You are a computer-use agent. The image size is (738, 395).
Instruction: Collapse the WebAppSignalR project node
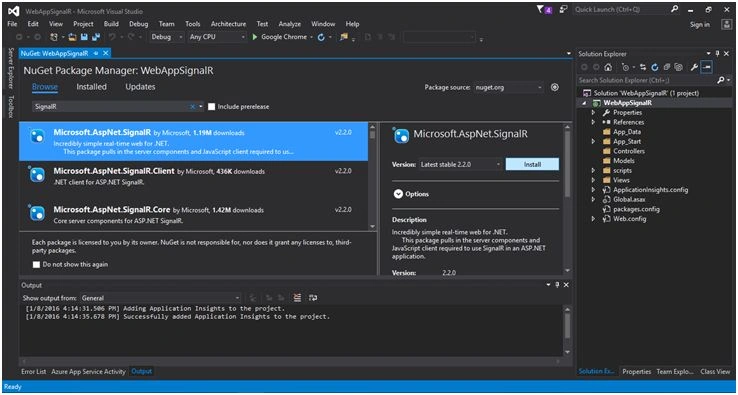click(585, 103)
